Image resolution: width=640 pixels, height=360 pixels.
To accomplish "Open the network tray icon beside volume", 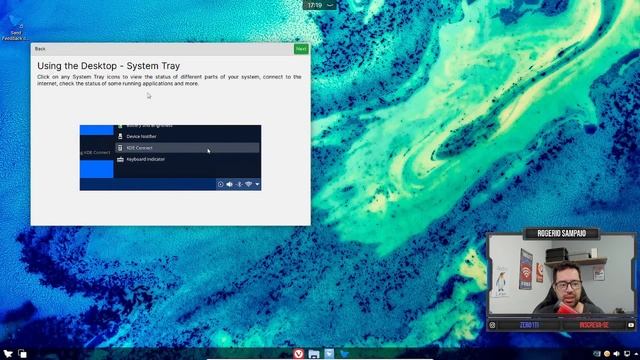I will click(627, 354).
